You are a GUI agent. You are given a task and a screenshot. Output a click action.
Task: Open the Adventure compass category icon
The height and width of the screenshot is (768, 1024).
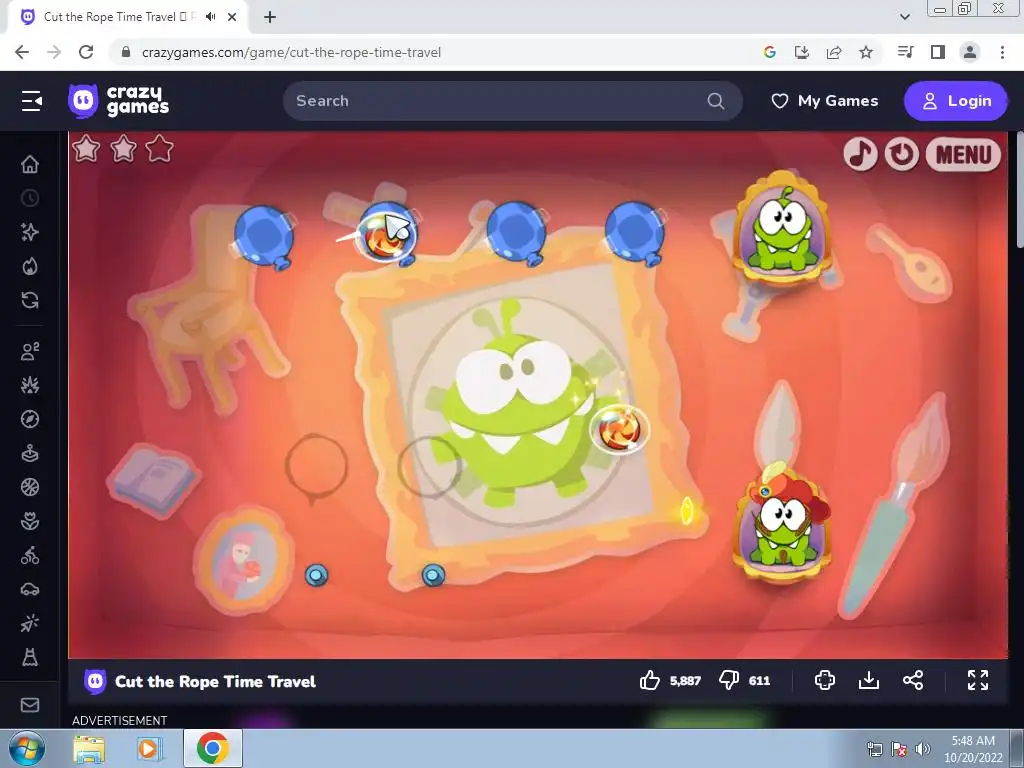tap(30, 419)
